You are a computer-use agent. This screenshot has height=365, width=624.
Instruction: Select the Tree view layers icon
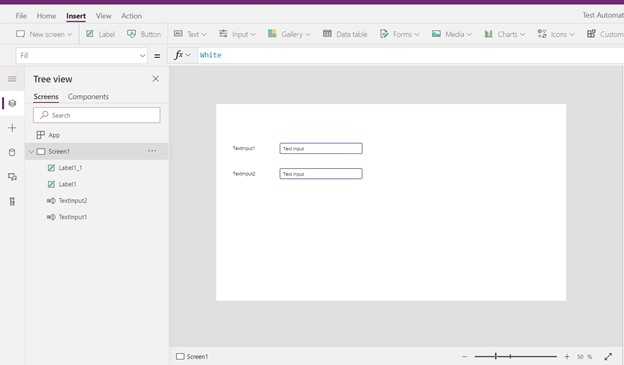(x=12, y=103)
